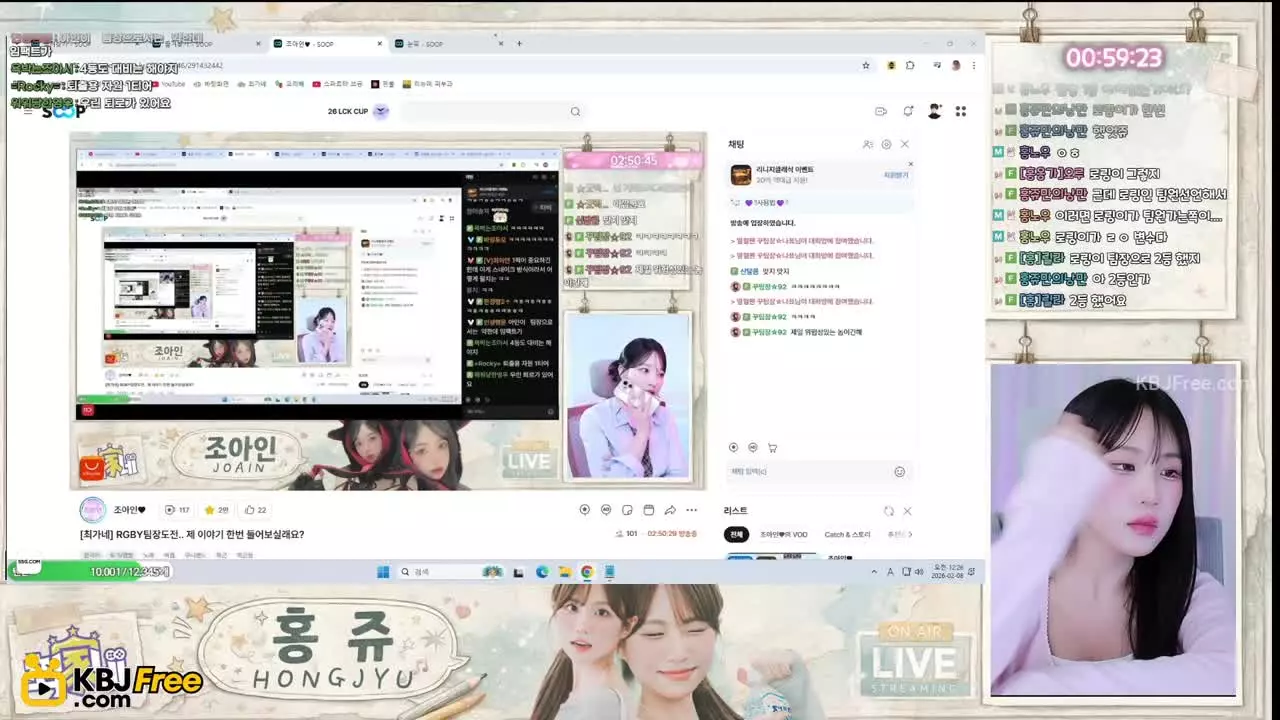Image resolution: width=1280 pixels, height=720 pixels.
Task: Click the share arrow under the stream
Action: (x=670, y=510)
